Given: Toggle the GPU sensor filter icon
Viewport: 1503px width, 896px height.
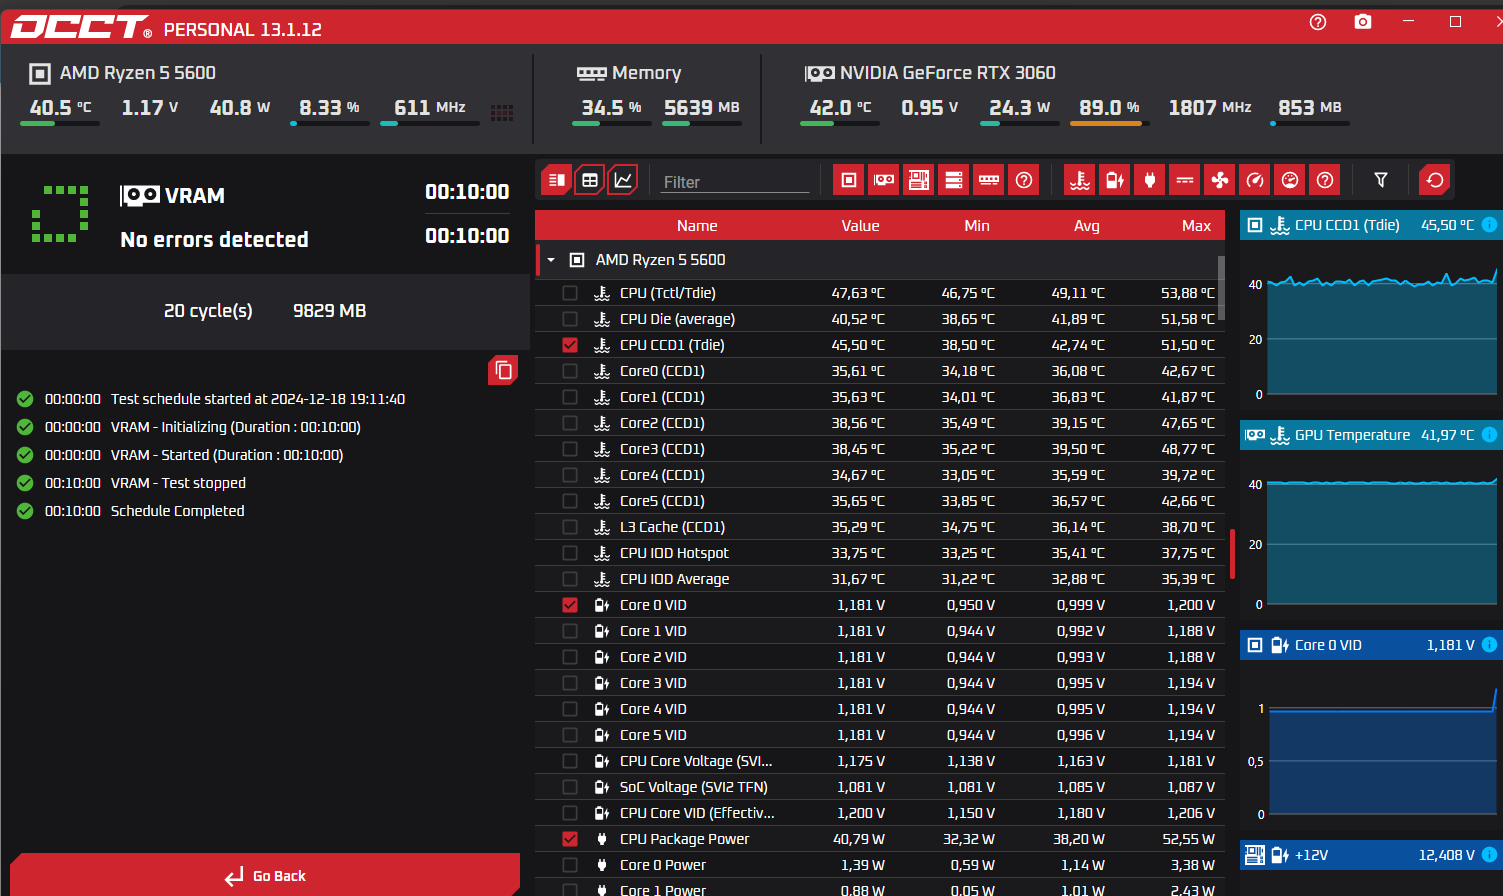Looking at the screenshot, I should [x=884, y=180].
